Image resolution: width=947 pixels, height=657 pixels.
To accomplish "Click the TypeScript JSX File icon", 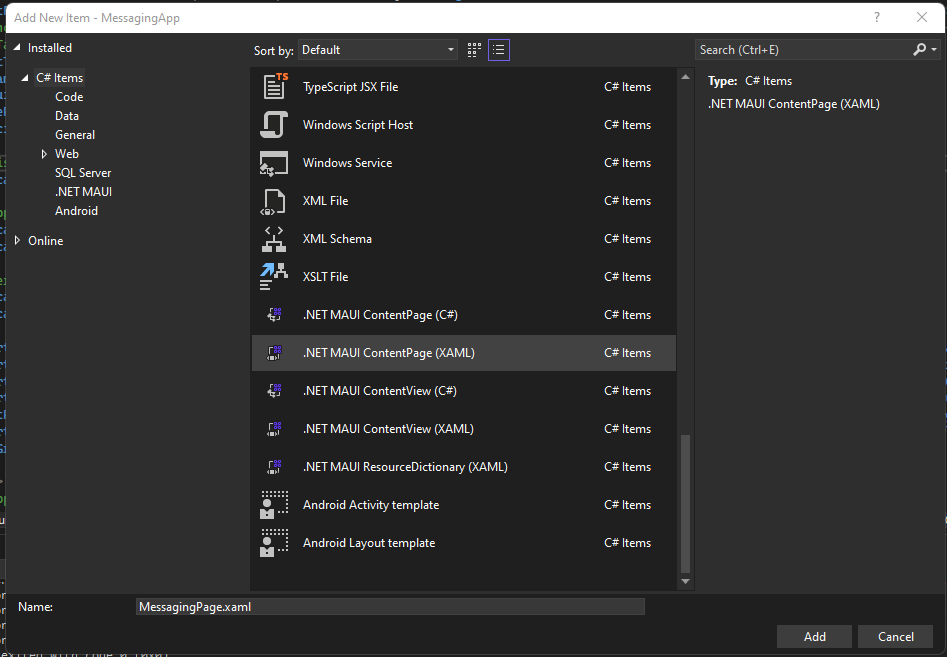I will (274, 87).
